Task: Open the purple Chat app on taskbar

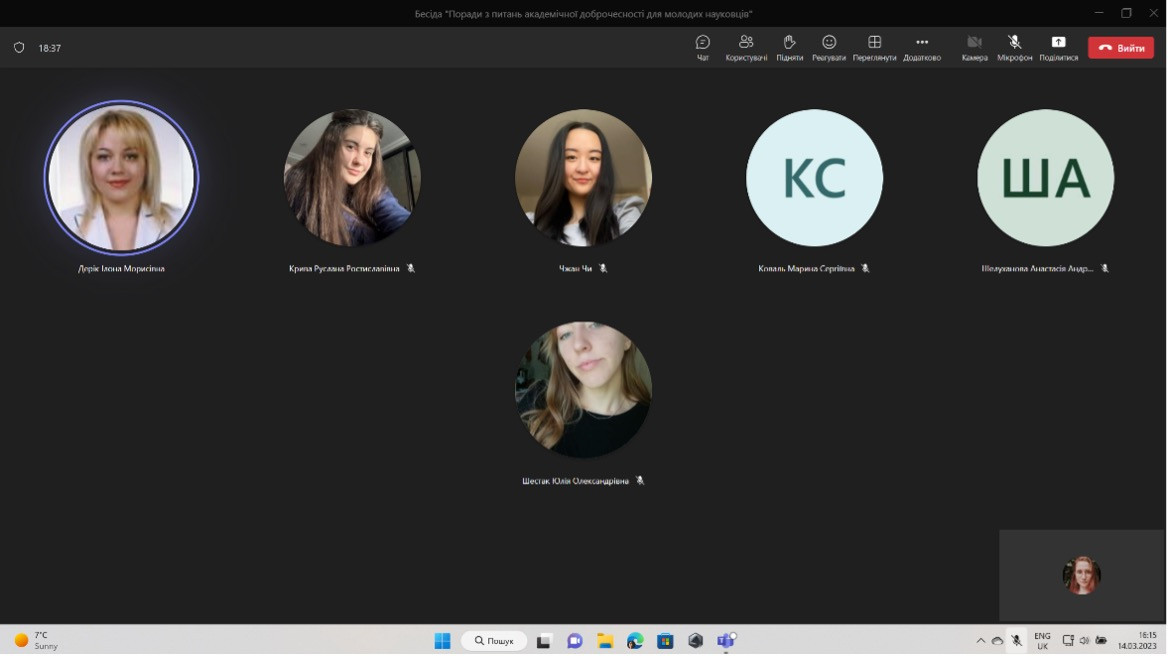Action: [x=575, y=641]
